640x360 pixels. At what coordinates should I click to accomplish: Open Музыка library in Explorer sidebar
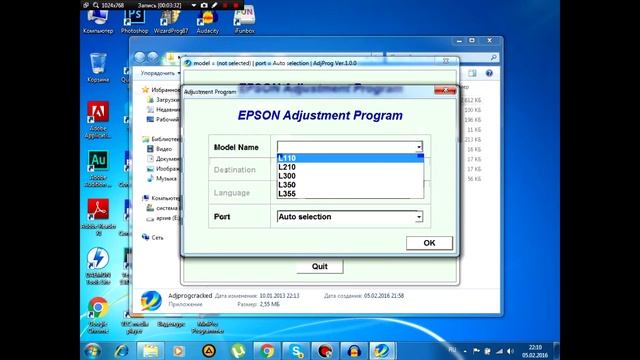[x=162, y=178]
